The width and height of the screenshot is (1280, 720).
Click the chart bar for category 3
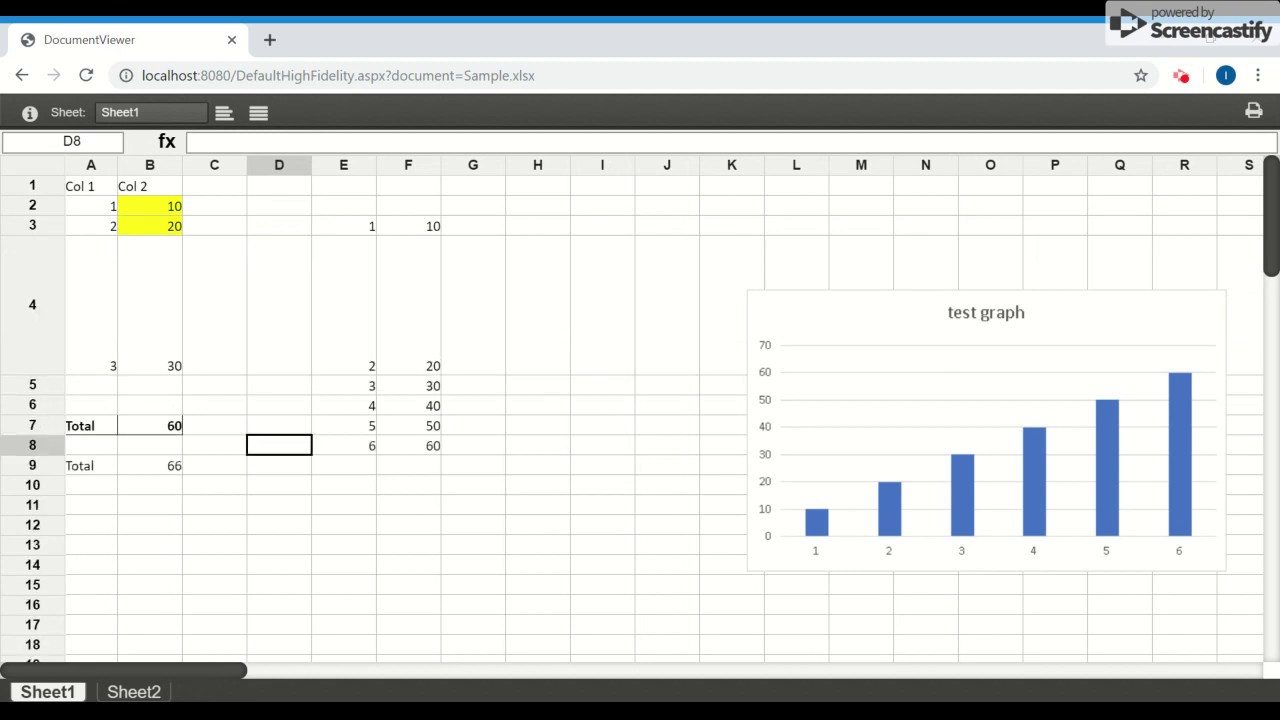tap(962, 495)
